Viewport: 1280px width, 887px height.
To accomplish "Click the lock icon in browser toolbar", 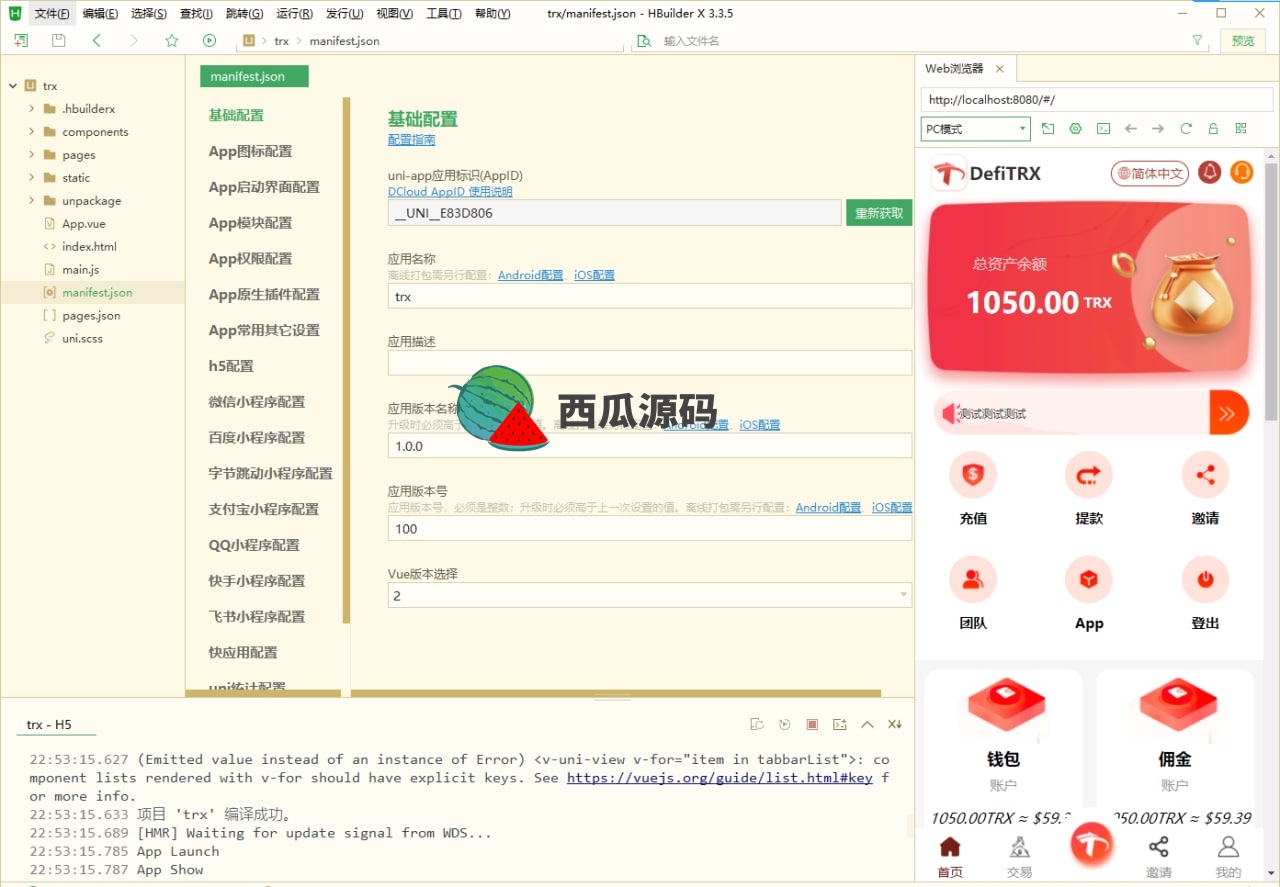I will (1213, 129).
